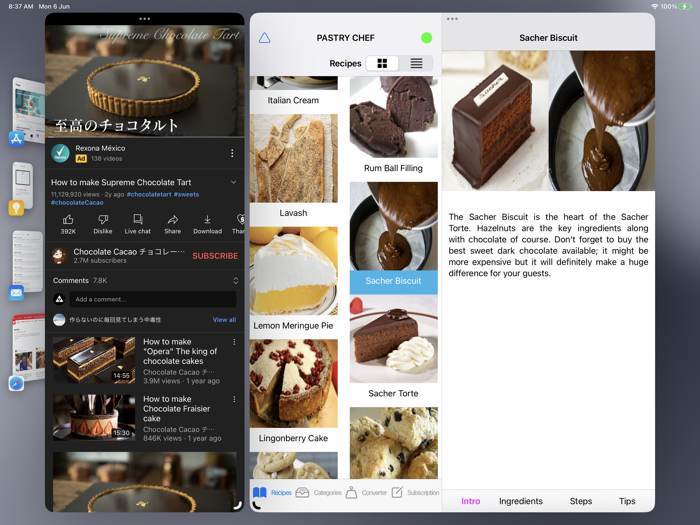Select the Italian Cream recipe

pyautogui.click(x=293, y=91)
